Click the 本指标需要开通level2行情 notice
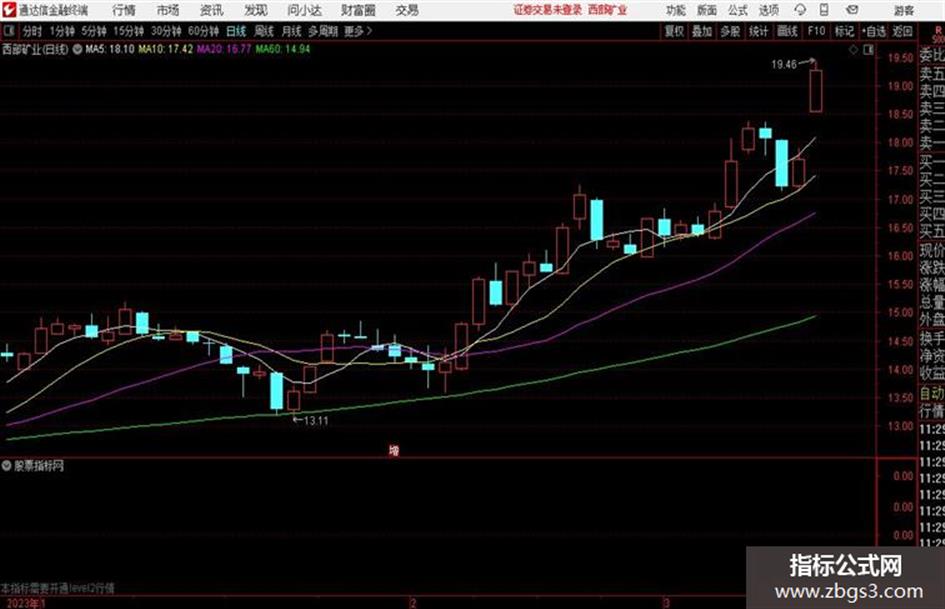Image resolution: width=945 pixels, height=609 pixels. click(x=57, y=588)
